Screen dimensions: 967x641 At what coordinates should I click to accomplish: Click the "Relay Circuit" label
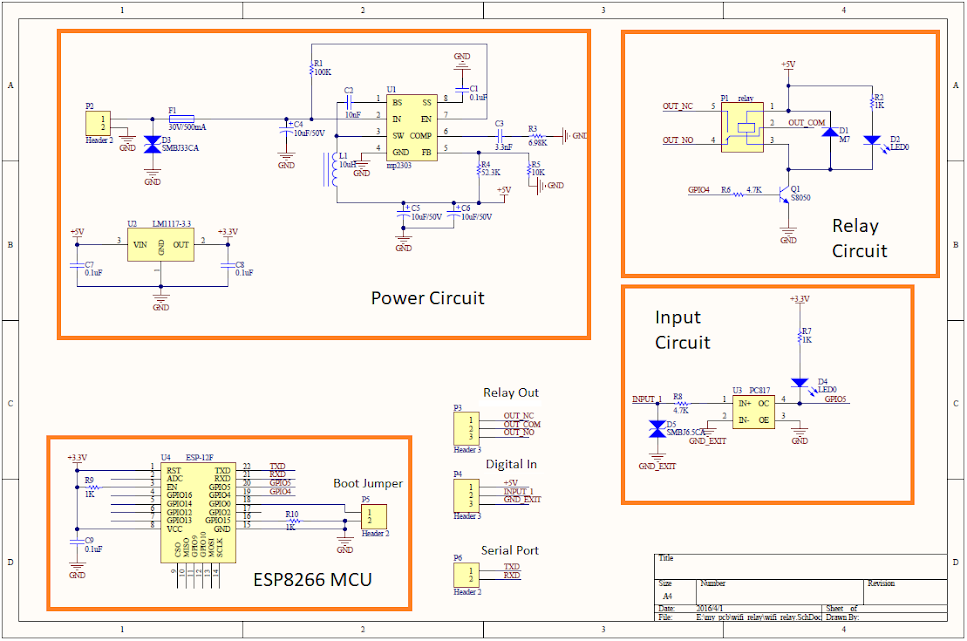(x=859, y=239)
